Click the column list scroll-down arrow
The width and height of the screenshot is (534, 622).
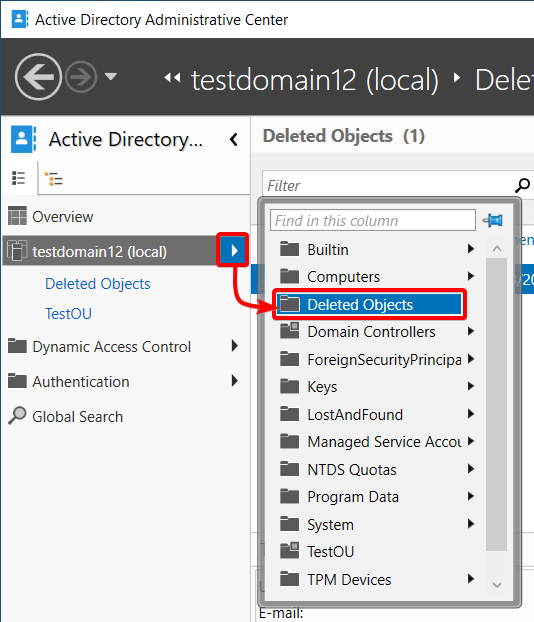(x=497, y=585)
